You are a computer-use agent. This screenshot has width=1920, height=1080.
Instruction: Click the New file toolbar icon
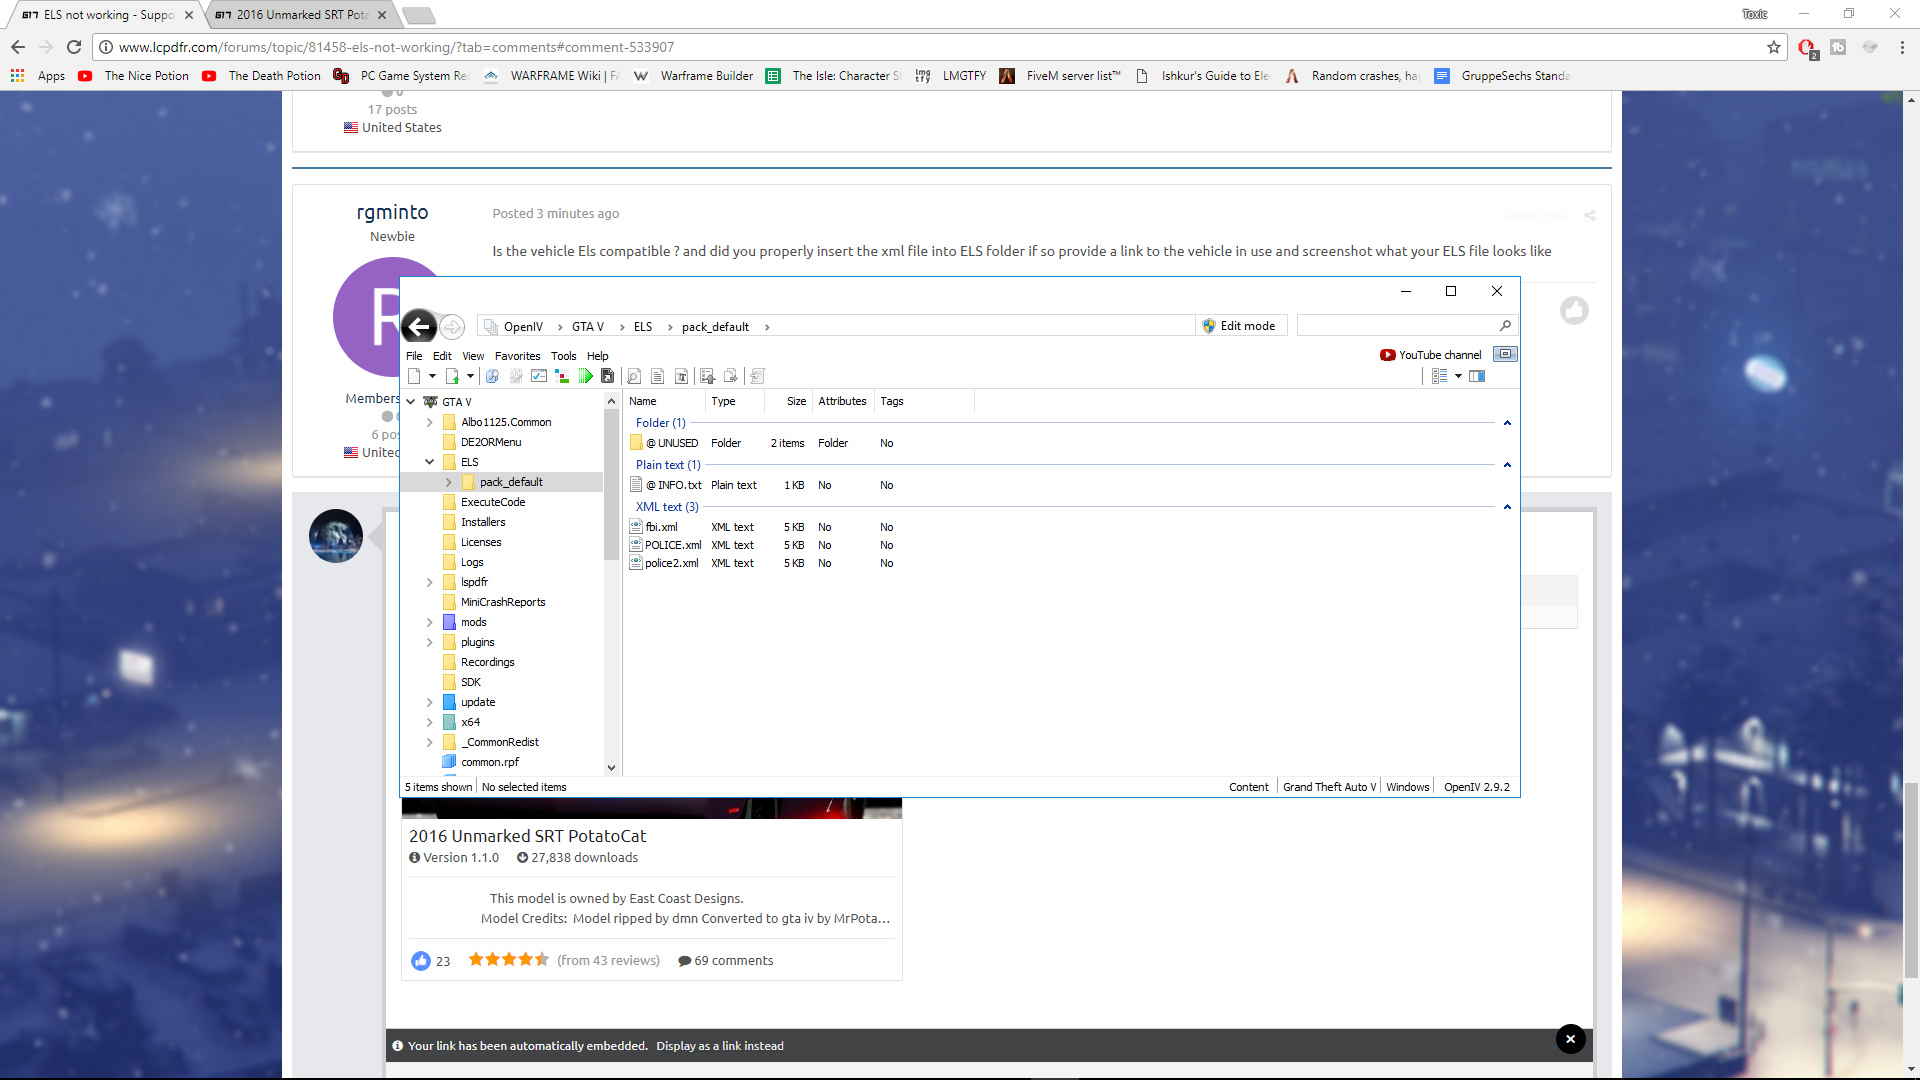(414, 376)
